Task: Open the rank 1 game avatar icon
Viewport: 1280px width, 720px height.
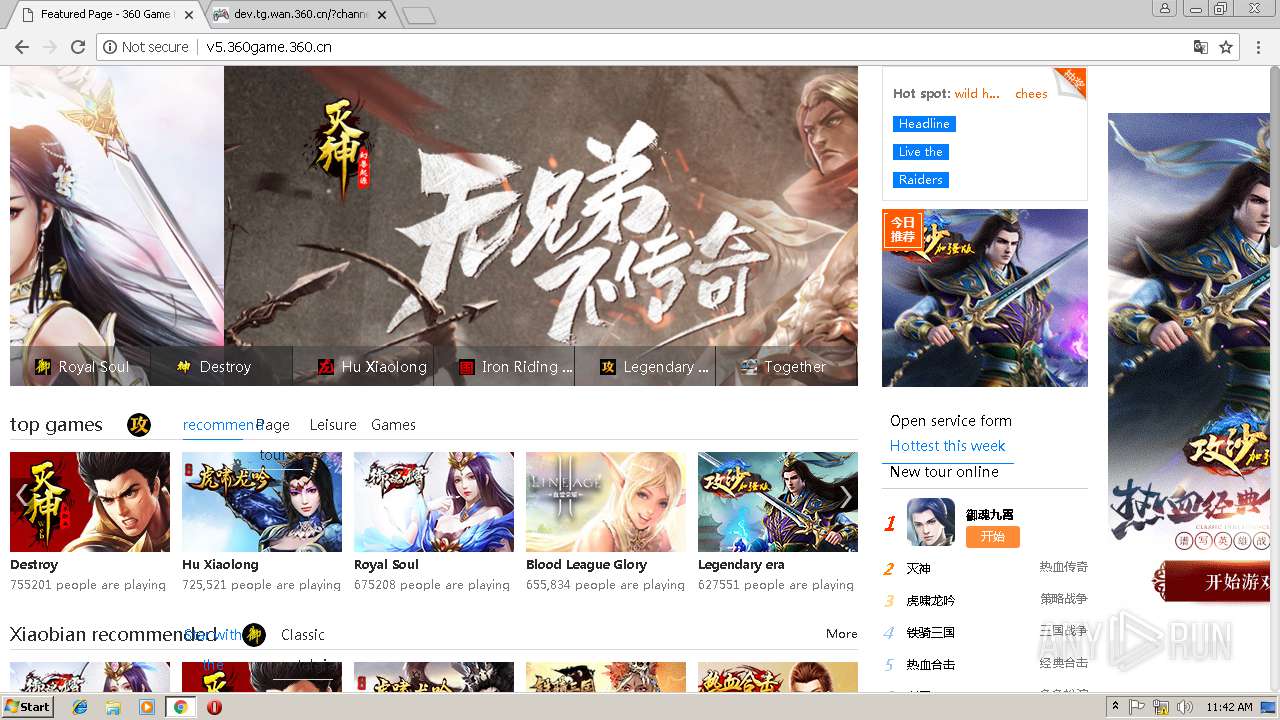Action: [930, 522]
